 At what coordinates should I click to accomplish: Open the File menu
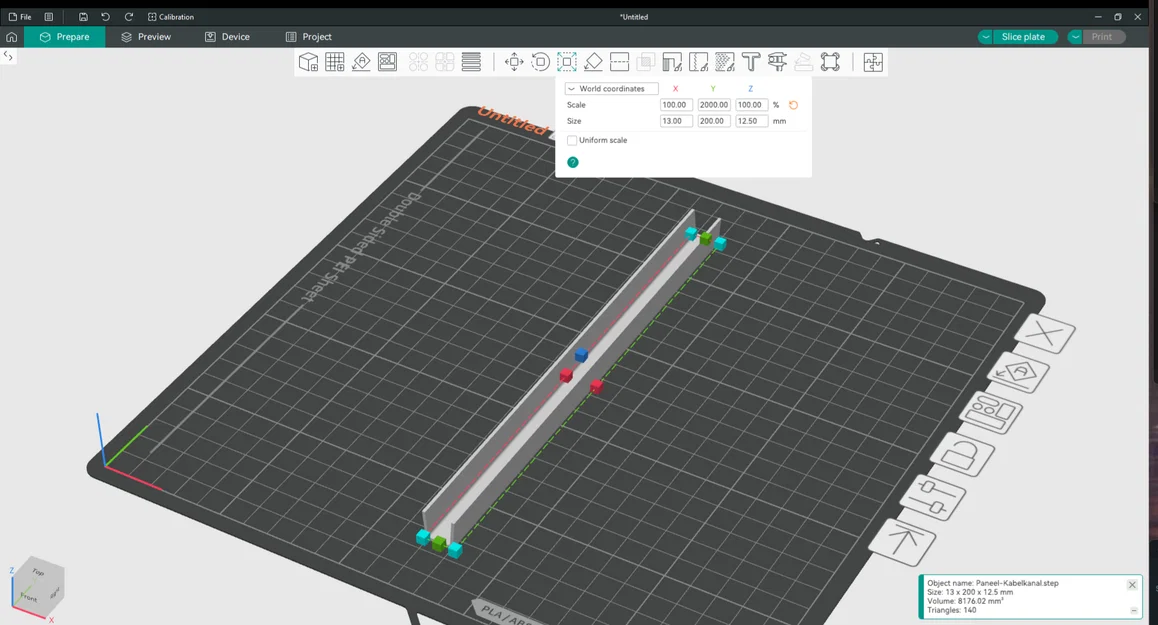(20, 16)
